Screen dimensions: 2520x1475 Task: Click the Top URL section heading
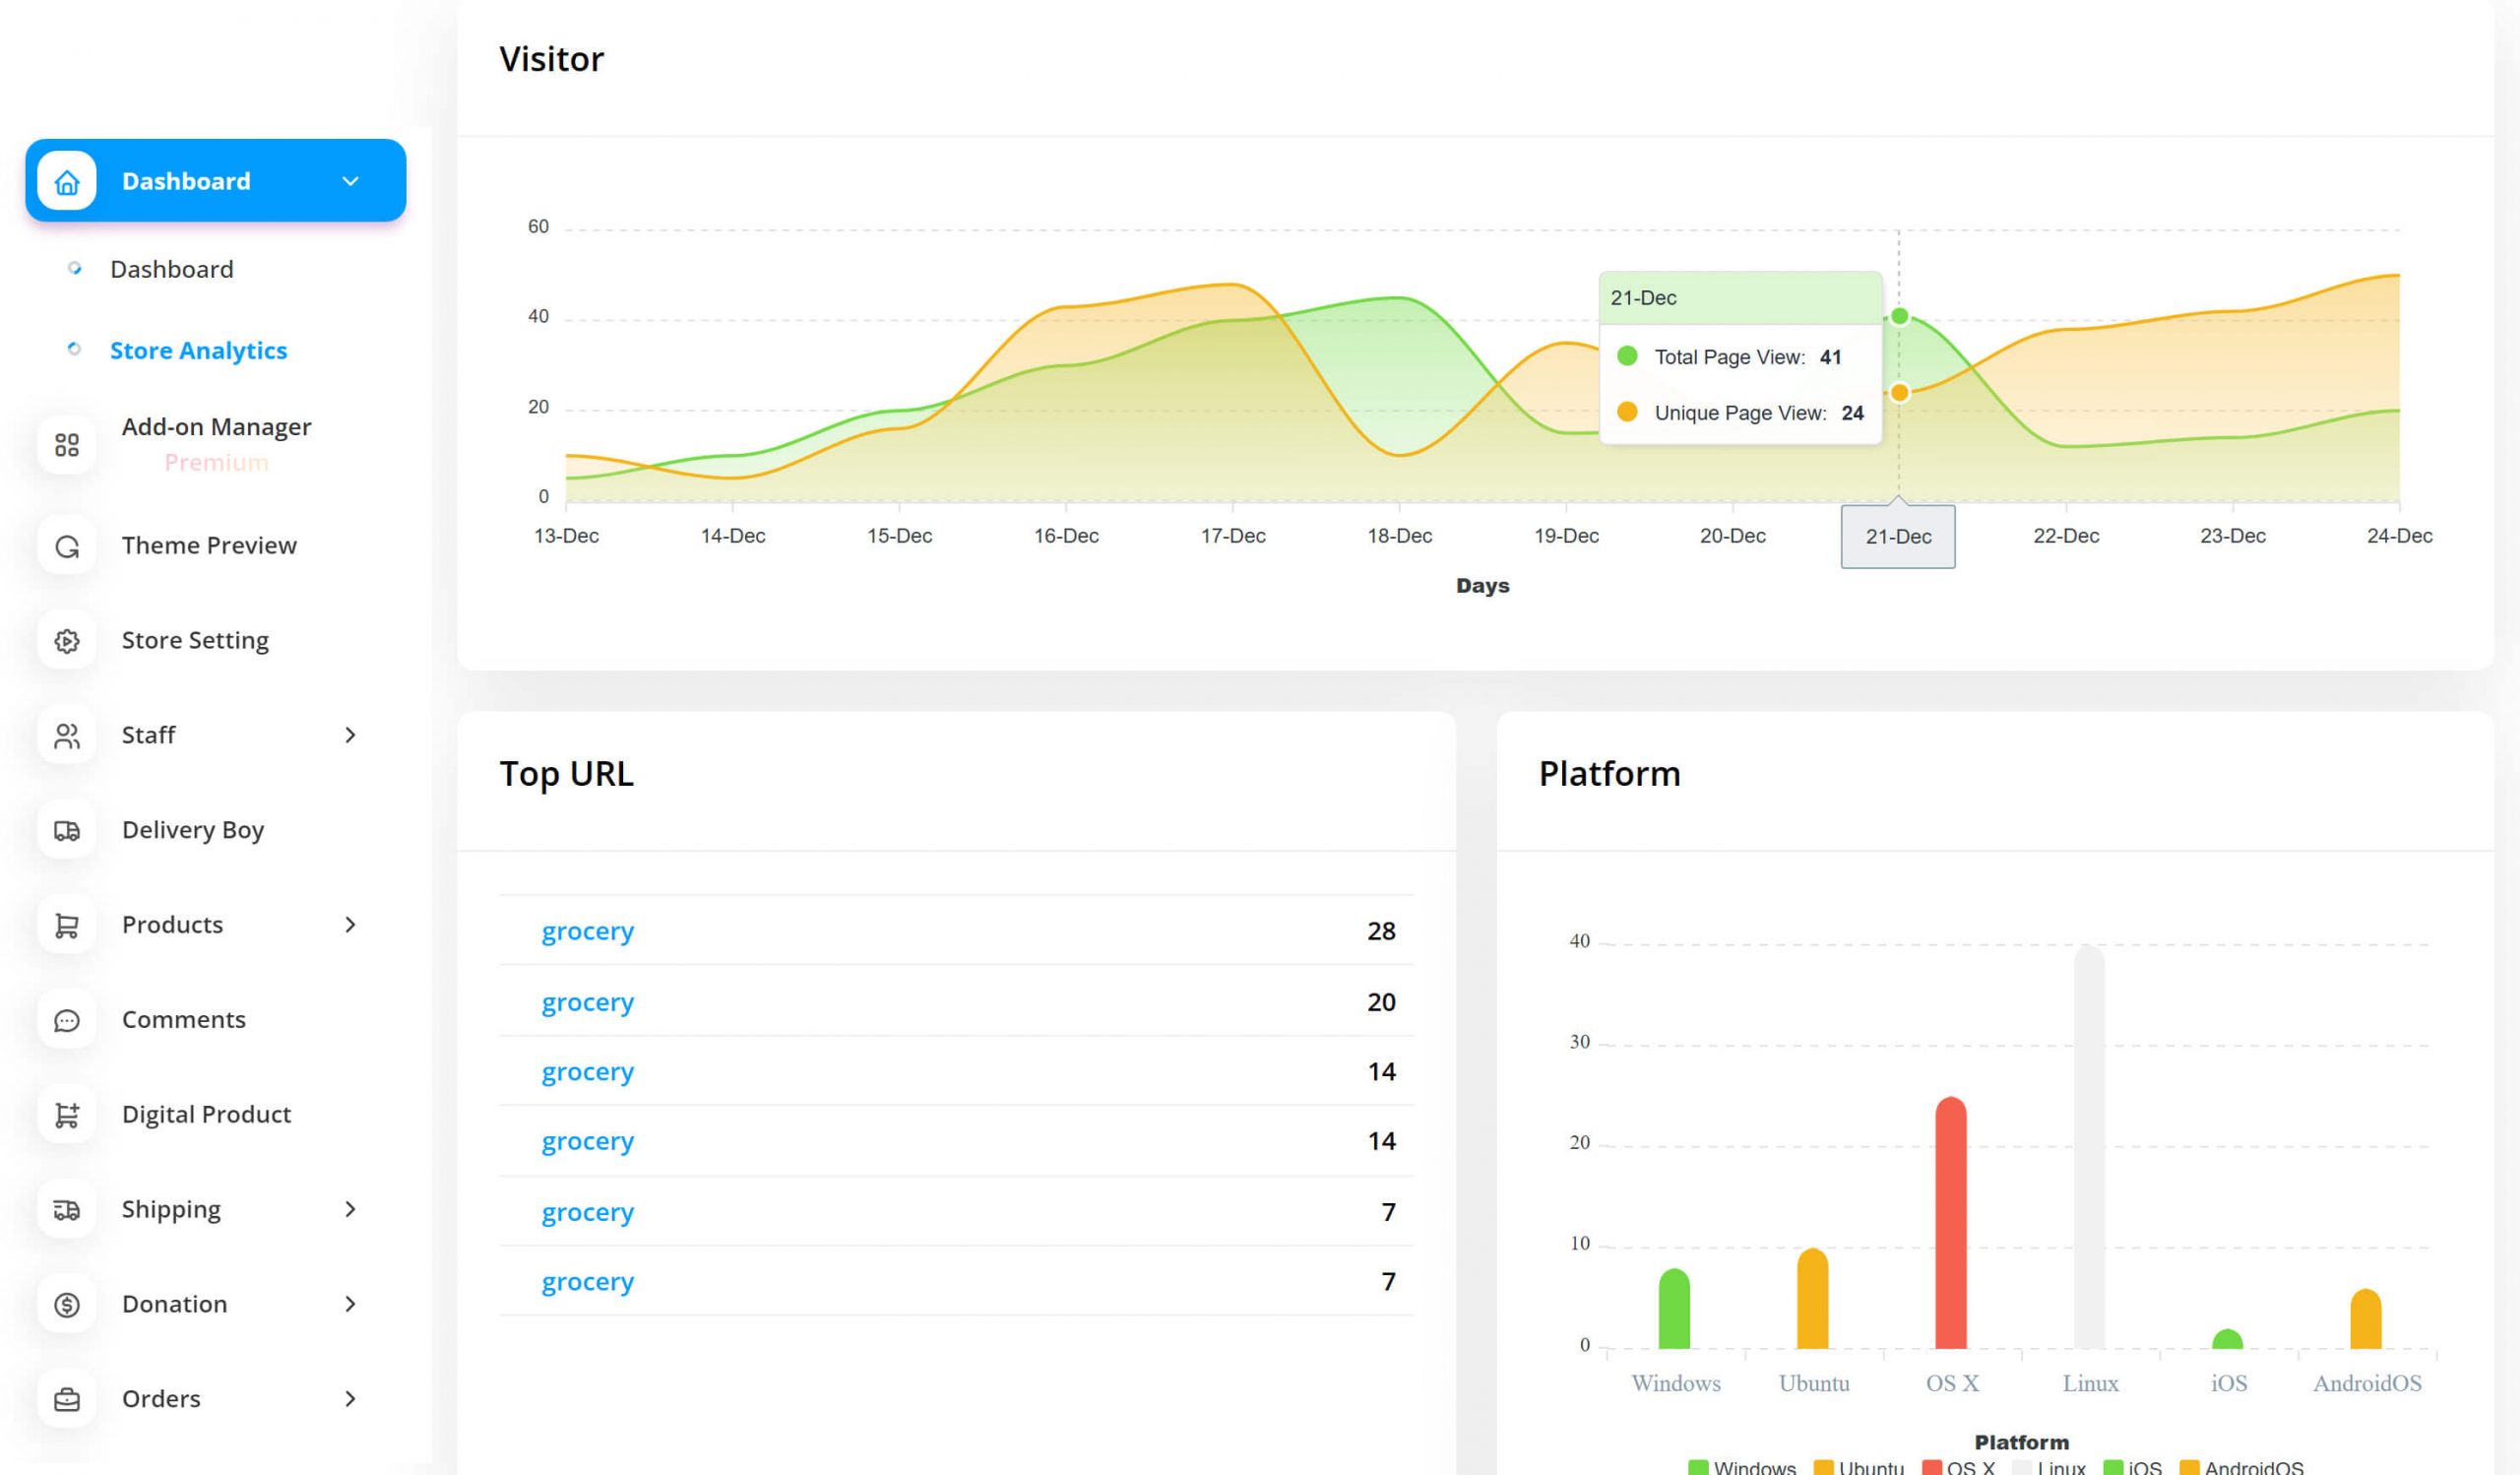pyautogui.click(x=567, y=774)
